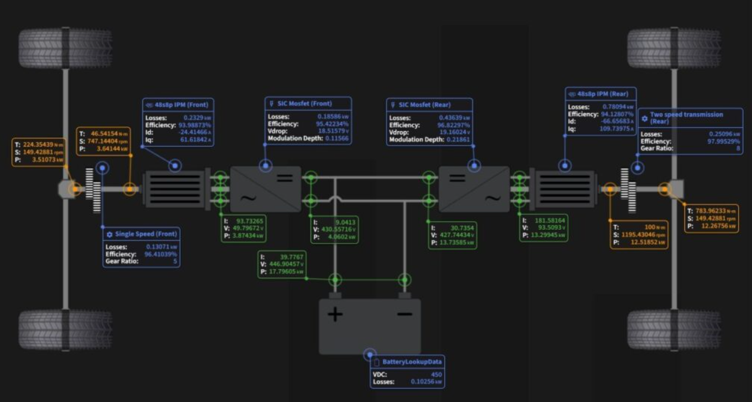Click the blue probe beneath the battery
Viewport: 752px width, 402px height.
pyautogui.click(x=369, y=355)
